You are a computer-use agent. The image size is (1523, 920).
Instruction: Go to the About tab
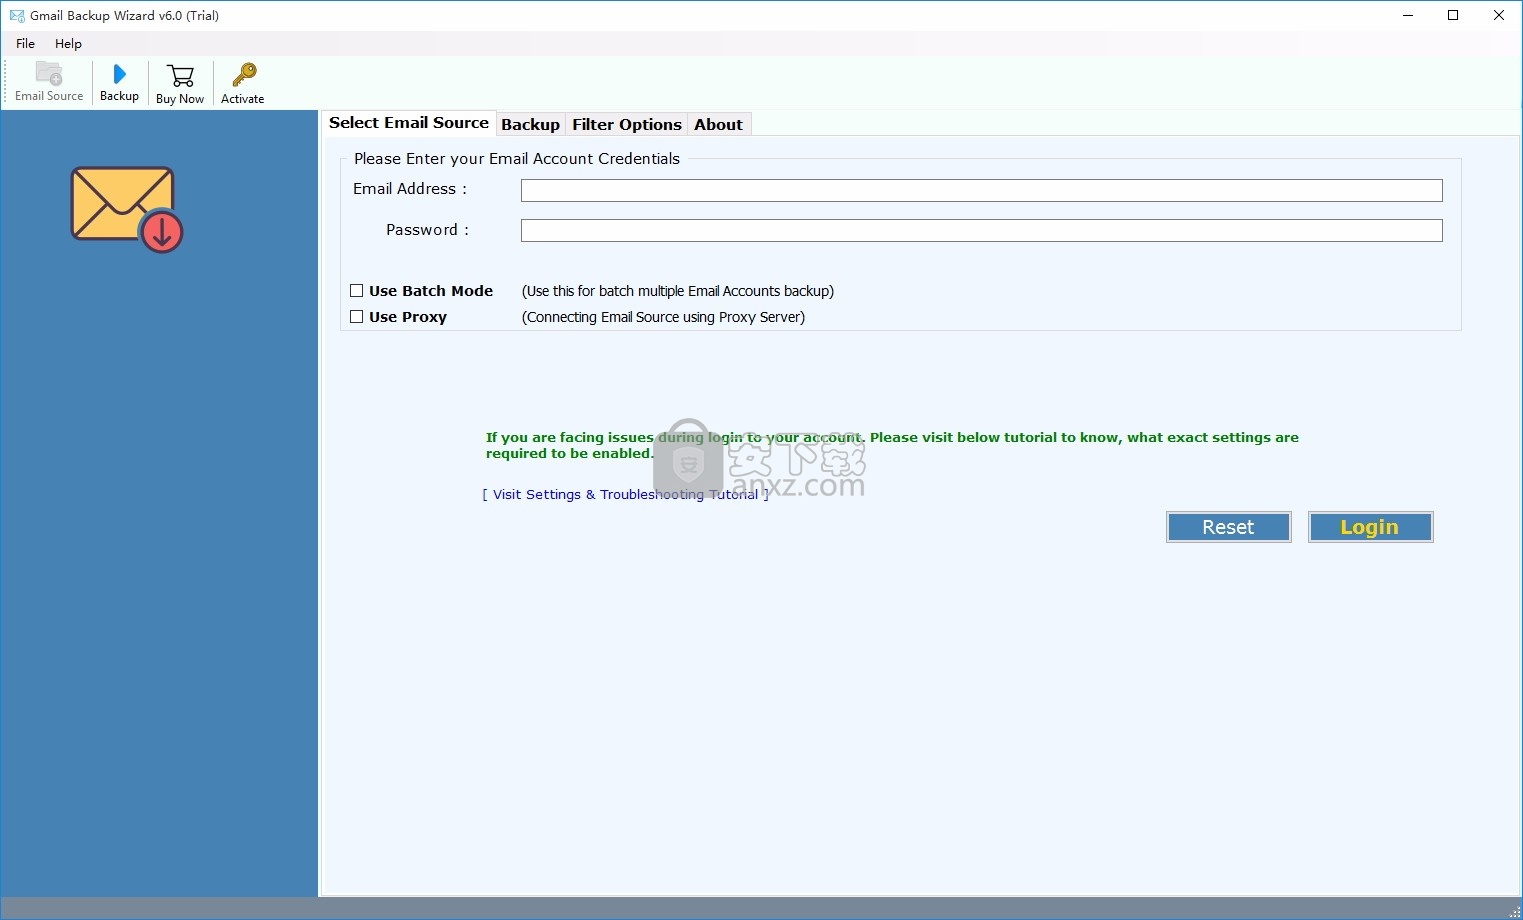coord(718,124)
